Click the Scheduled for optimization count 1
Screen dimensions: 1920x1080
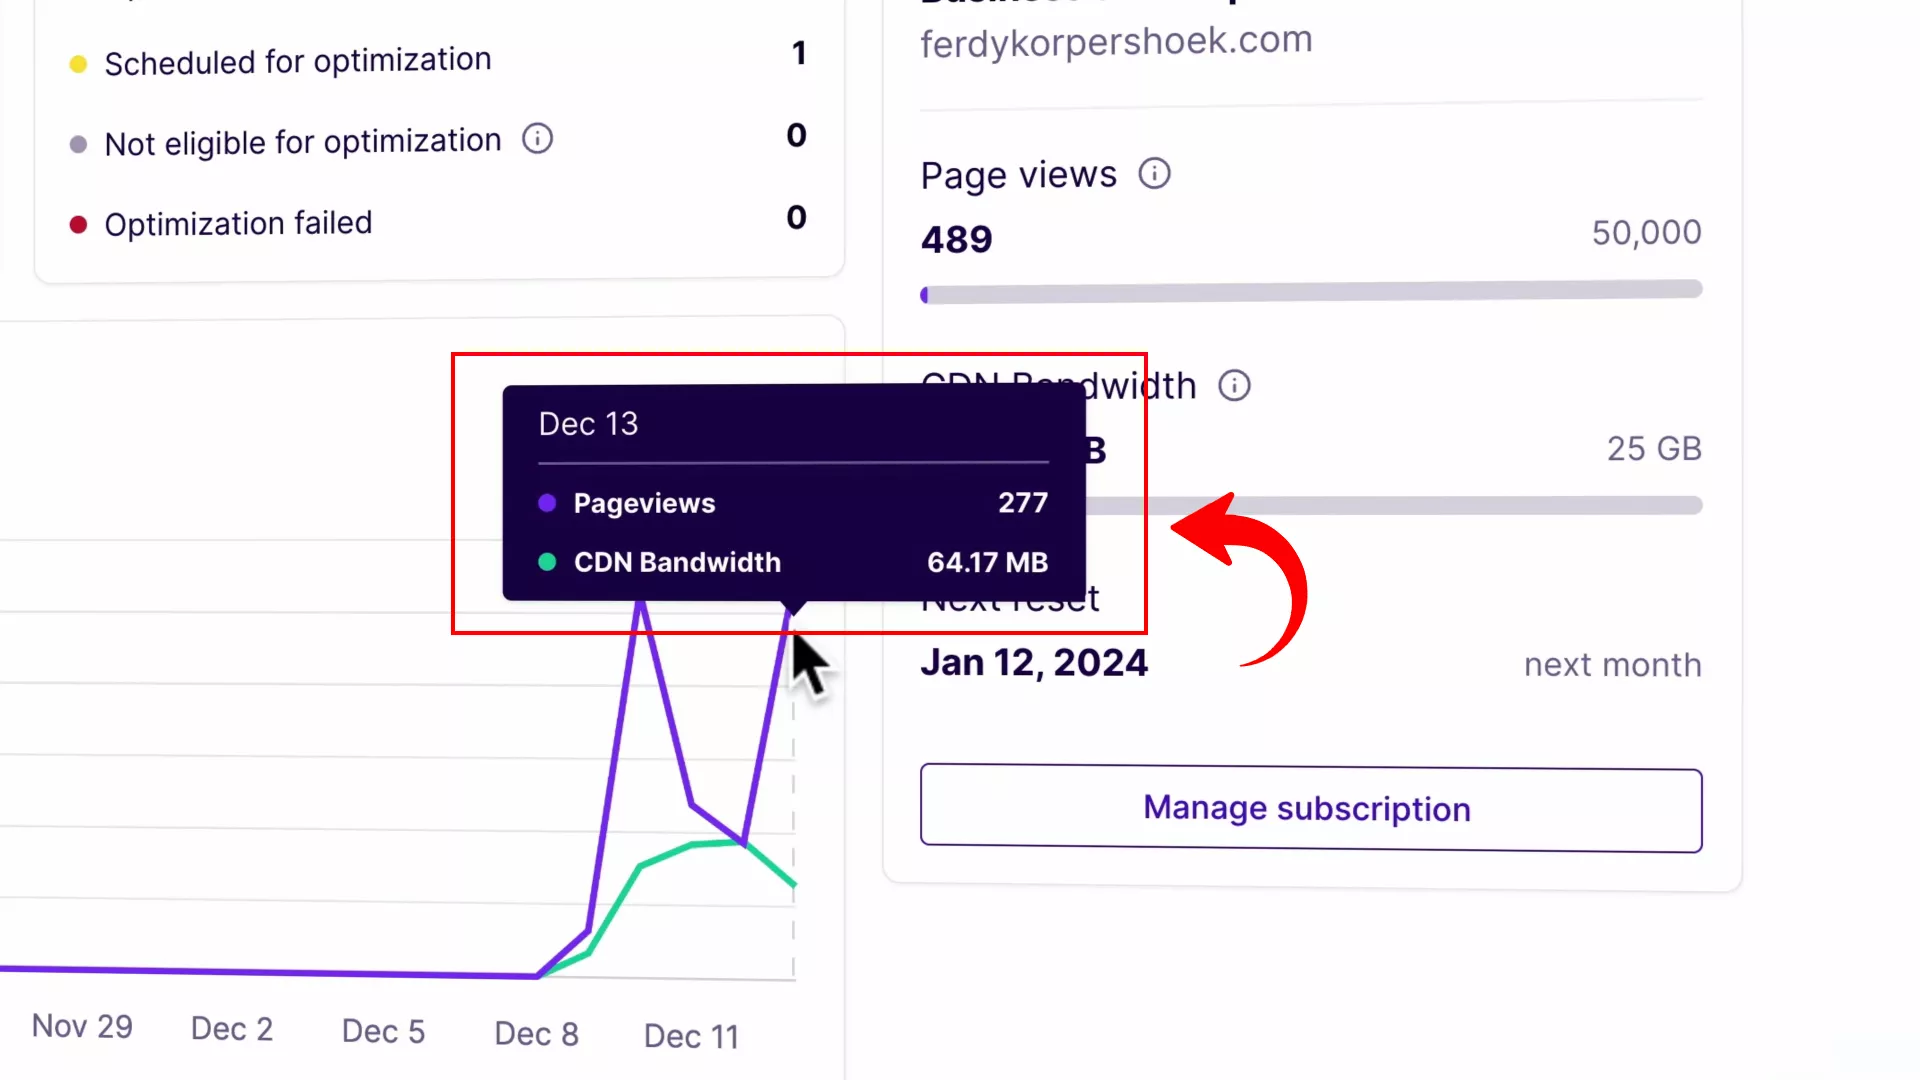(798, 53)
